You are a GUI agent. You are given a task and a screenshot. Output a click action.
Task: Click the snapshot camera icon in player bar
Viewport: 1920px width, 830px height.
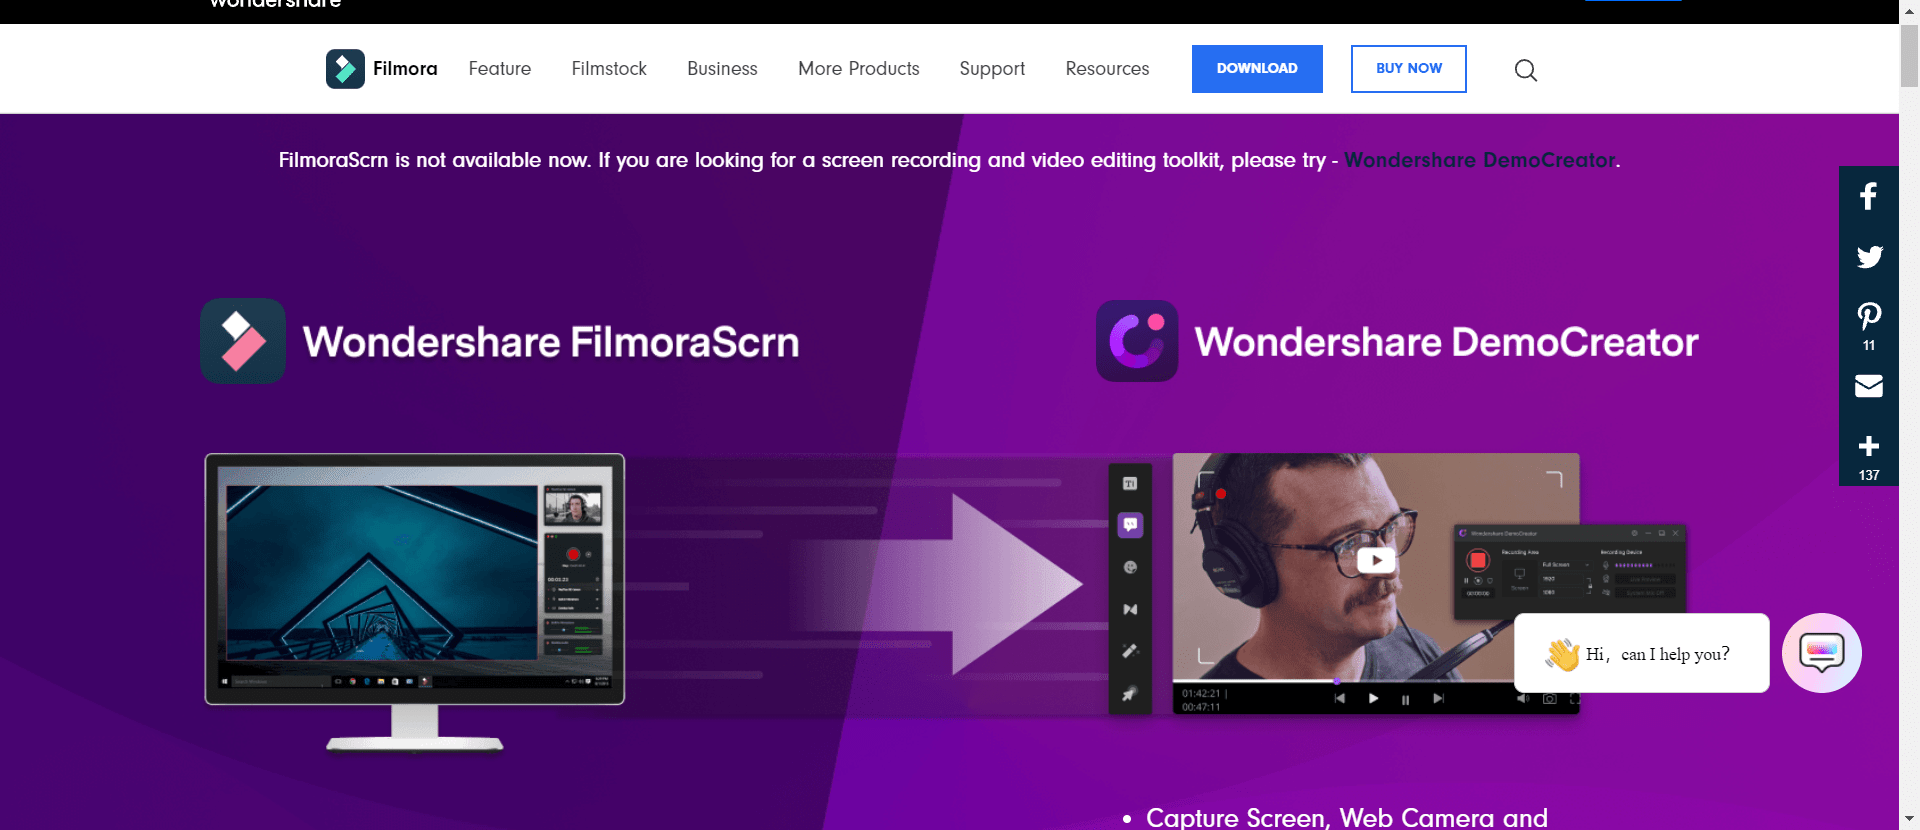pos(1549,699)
